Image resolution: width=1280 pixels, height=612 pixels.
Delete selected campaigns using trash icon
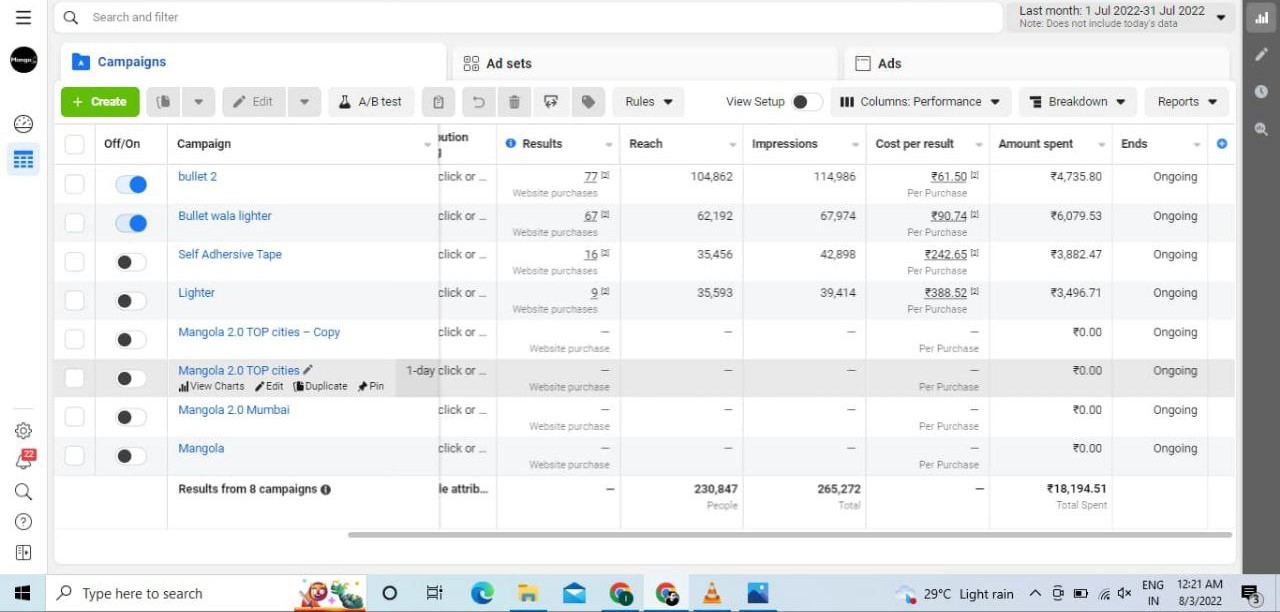(514, 101)
